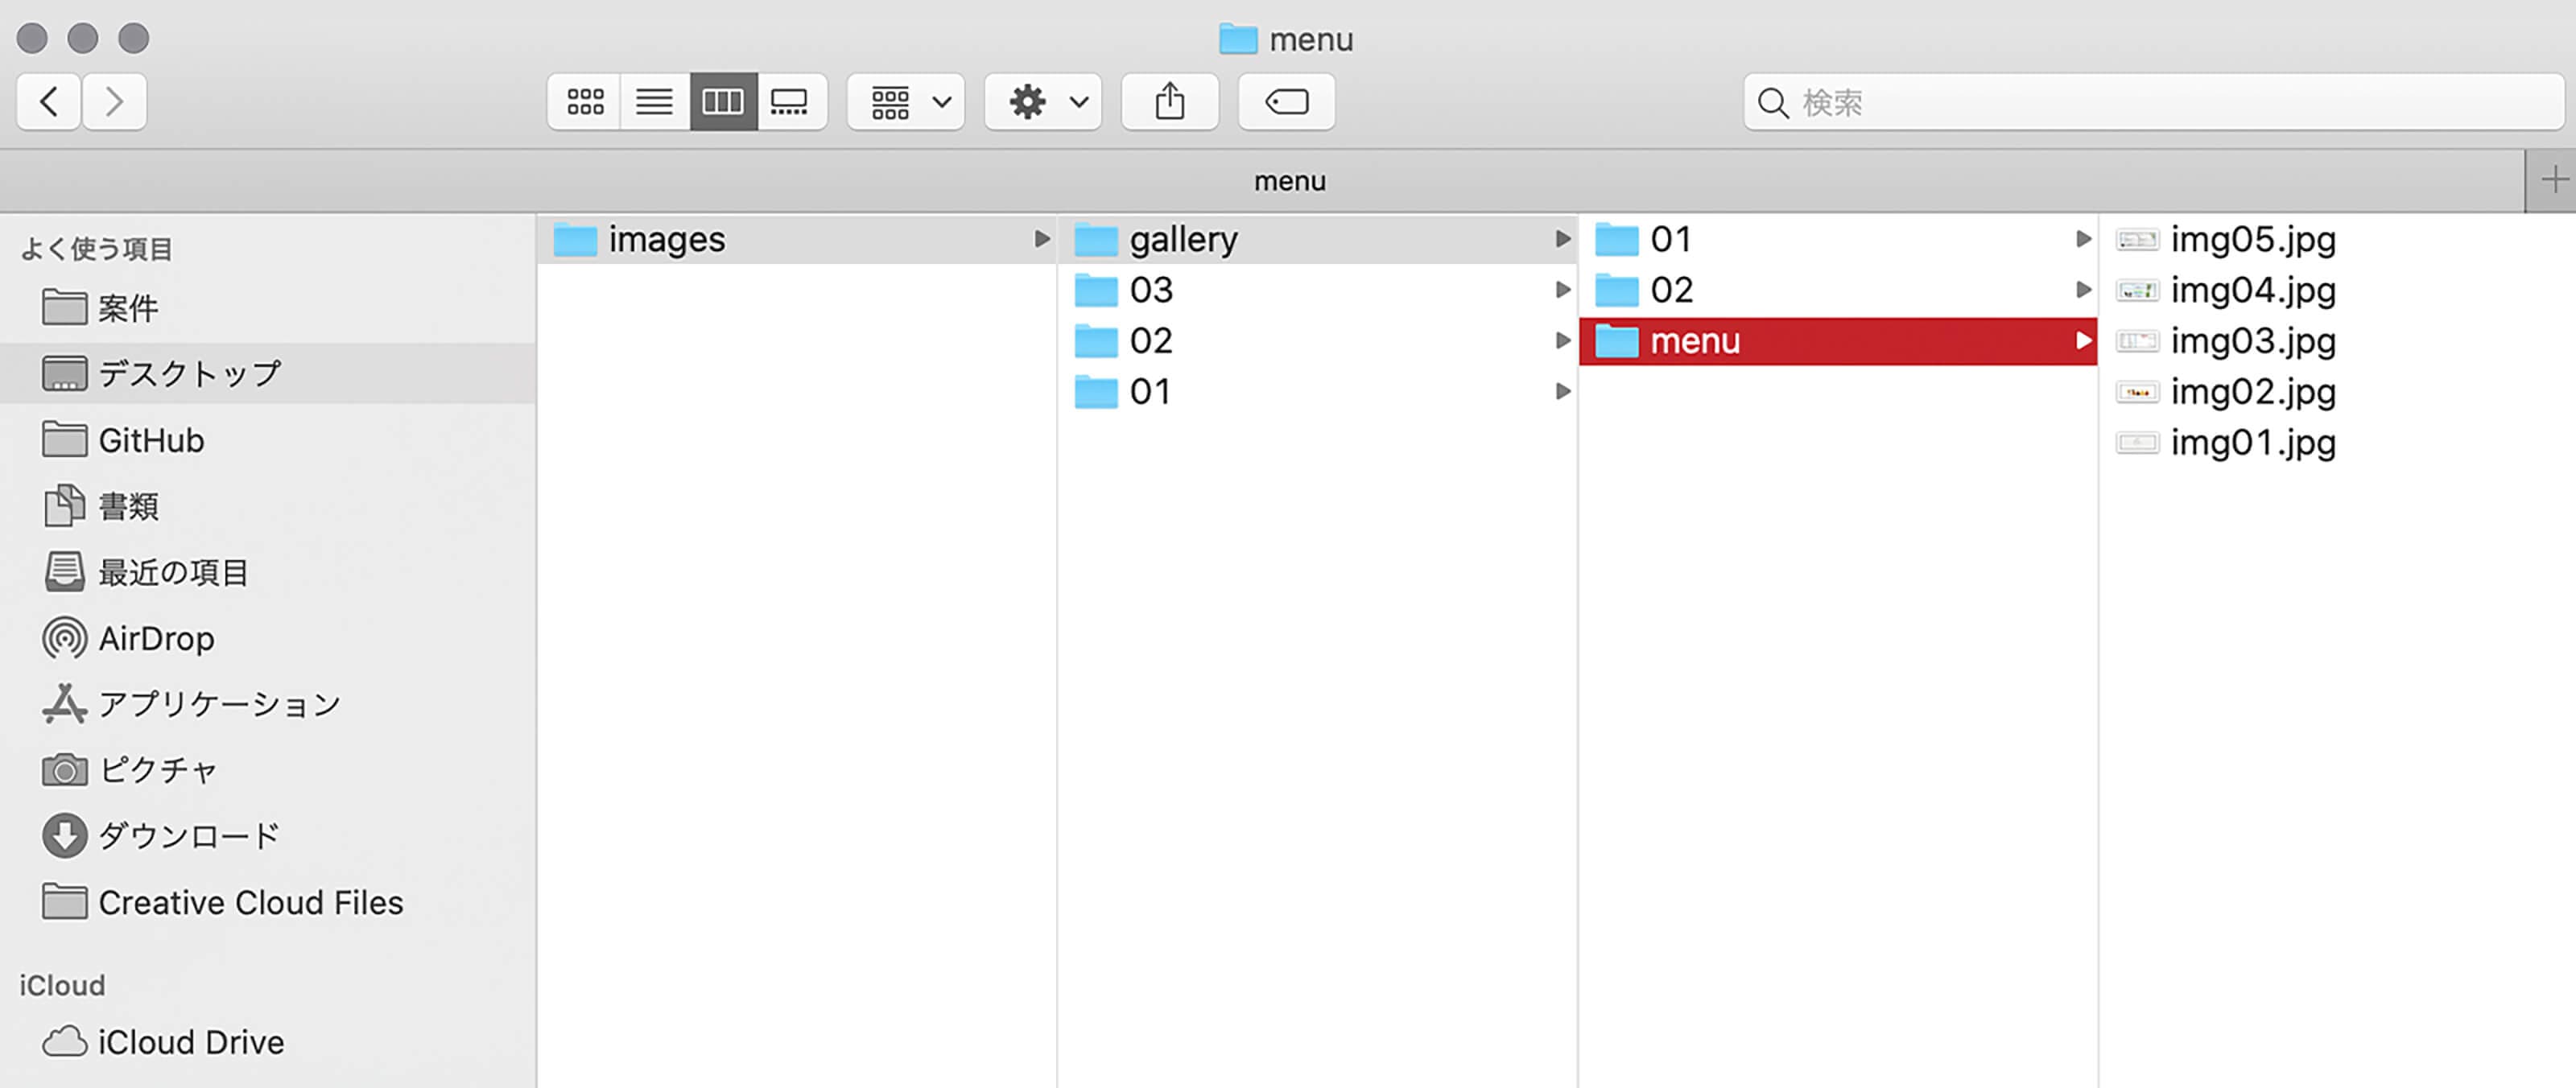The height and width of the screenshot is (1088, 2576).
Task: Switch to icon view mode
Action: coord(585,101)
